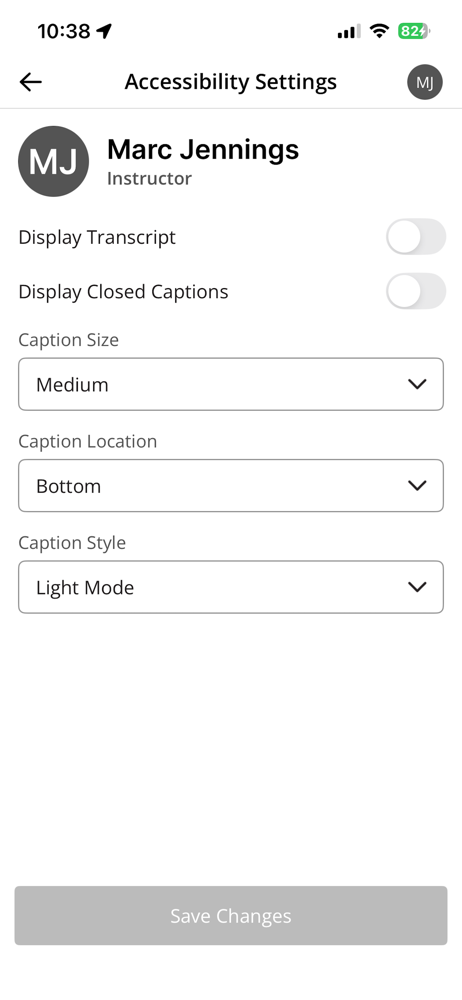The width and height of the screenshot is (462, 1000).
Task: Tap the large MJ profile picture
Action: pyautogui.click(x=54, y=161)
